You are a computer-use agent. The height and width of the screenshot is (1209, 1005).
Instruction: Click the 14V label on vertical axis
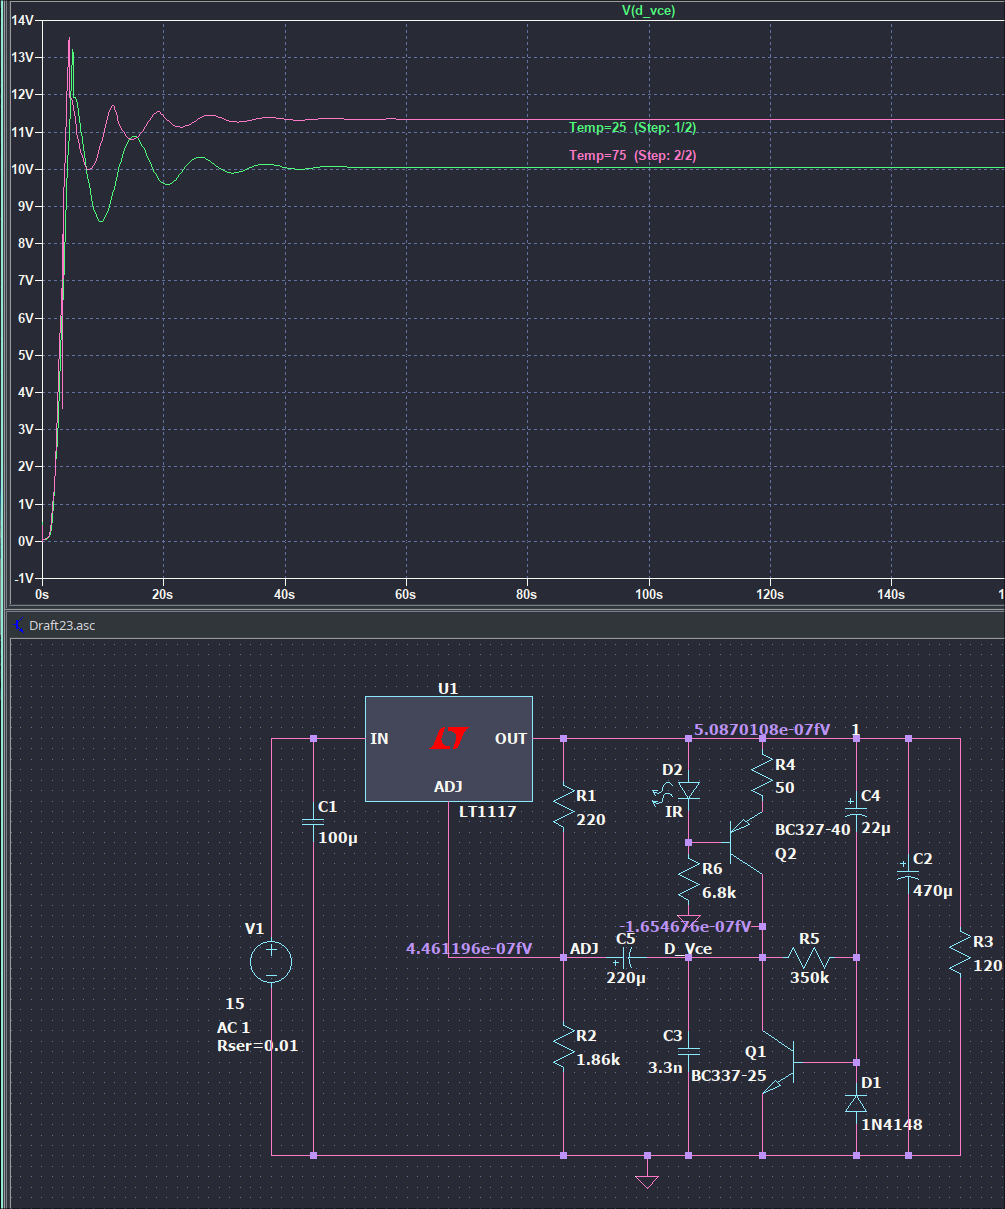point(23,20)
